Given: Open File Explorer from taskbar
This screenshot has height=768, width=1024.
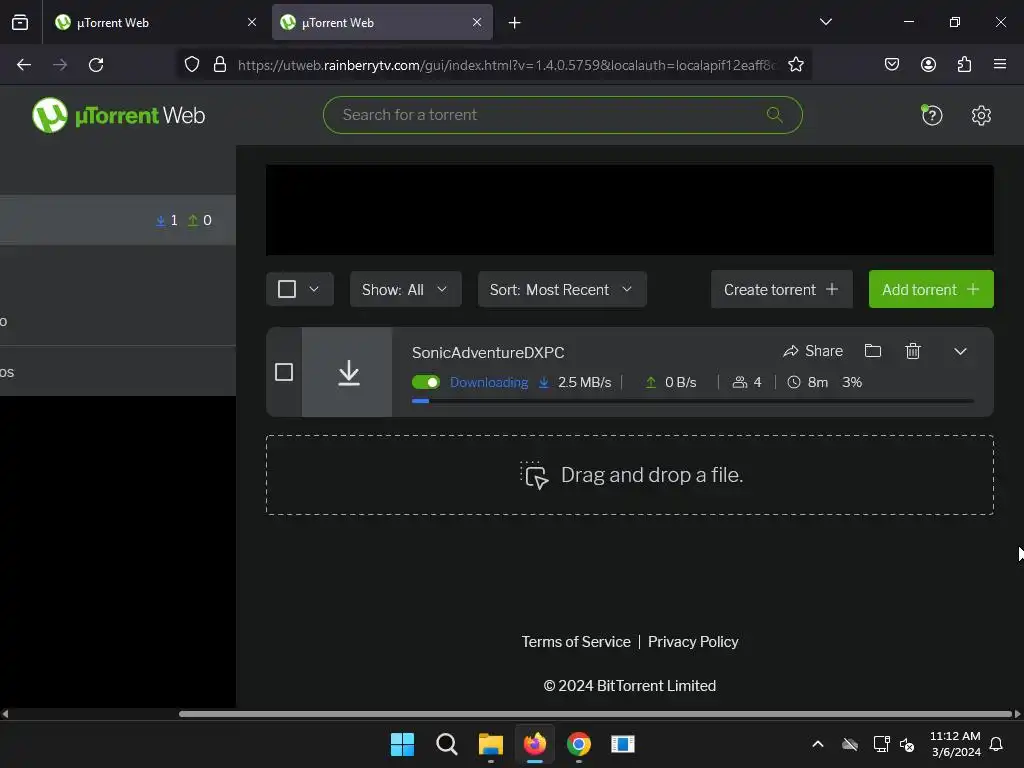Looking at the screenshot, I should 490,744.
